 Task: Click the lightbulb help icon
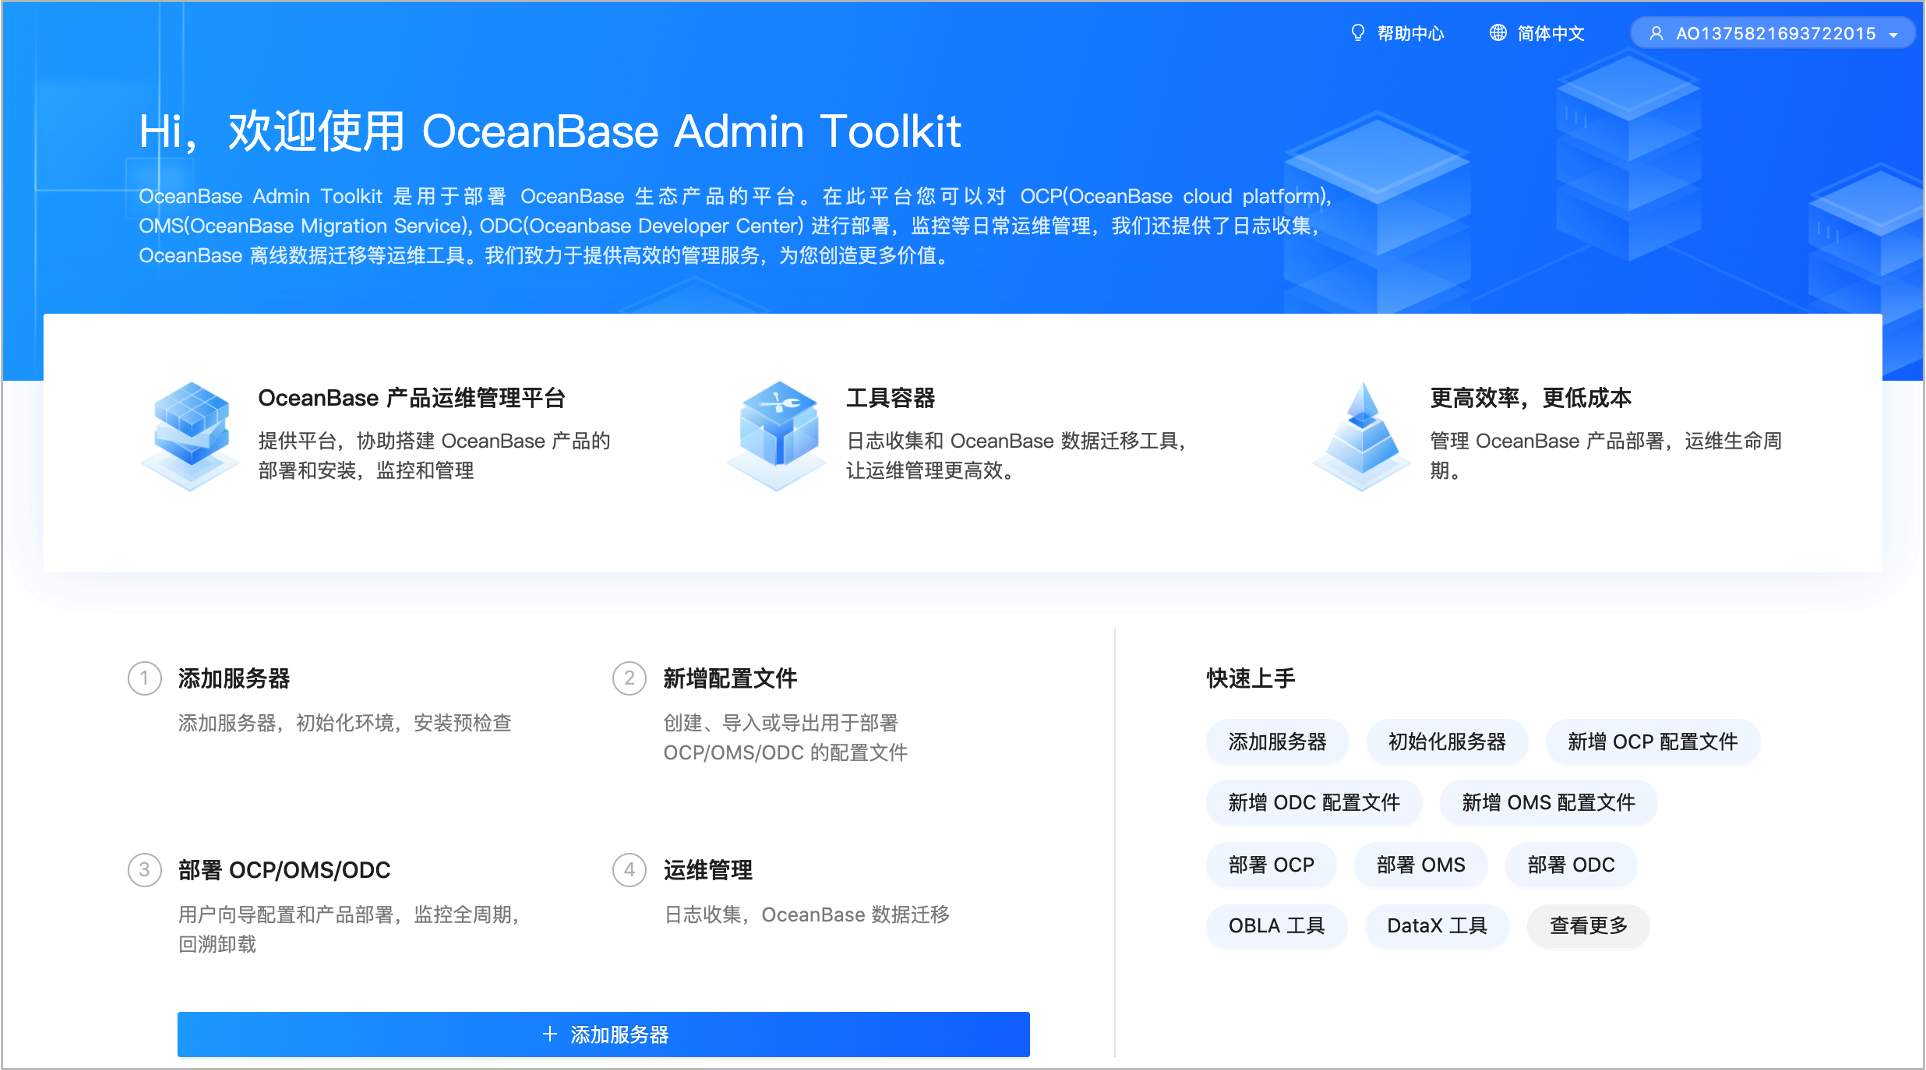click(x=1357, y=33)
